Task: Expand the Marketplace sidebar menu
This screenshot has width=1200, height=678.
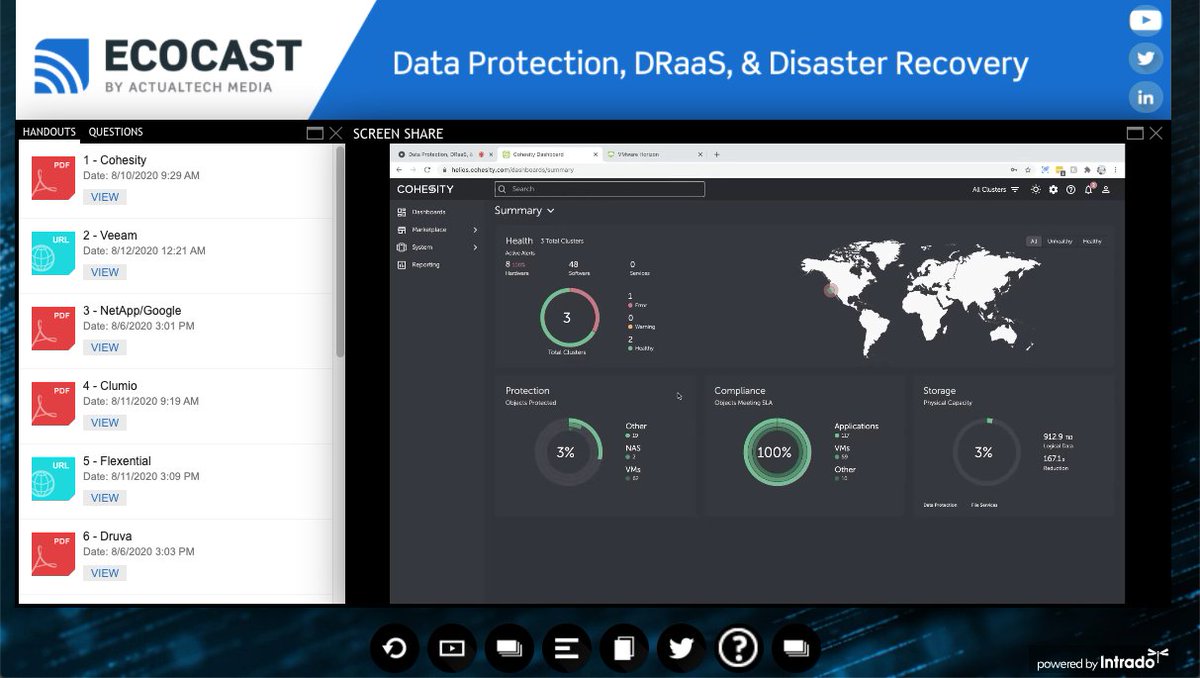Action: pyautogui.click(x=438, y=230)
